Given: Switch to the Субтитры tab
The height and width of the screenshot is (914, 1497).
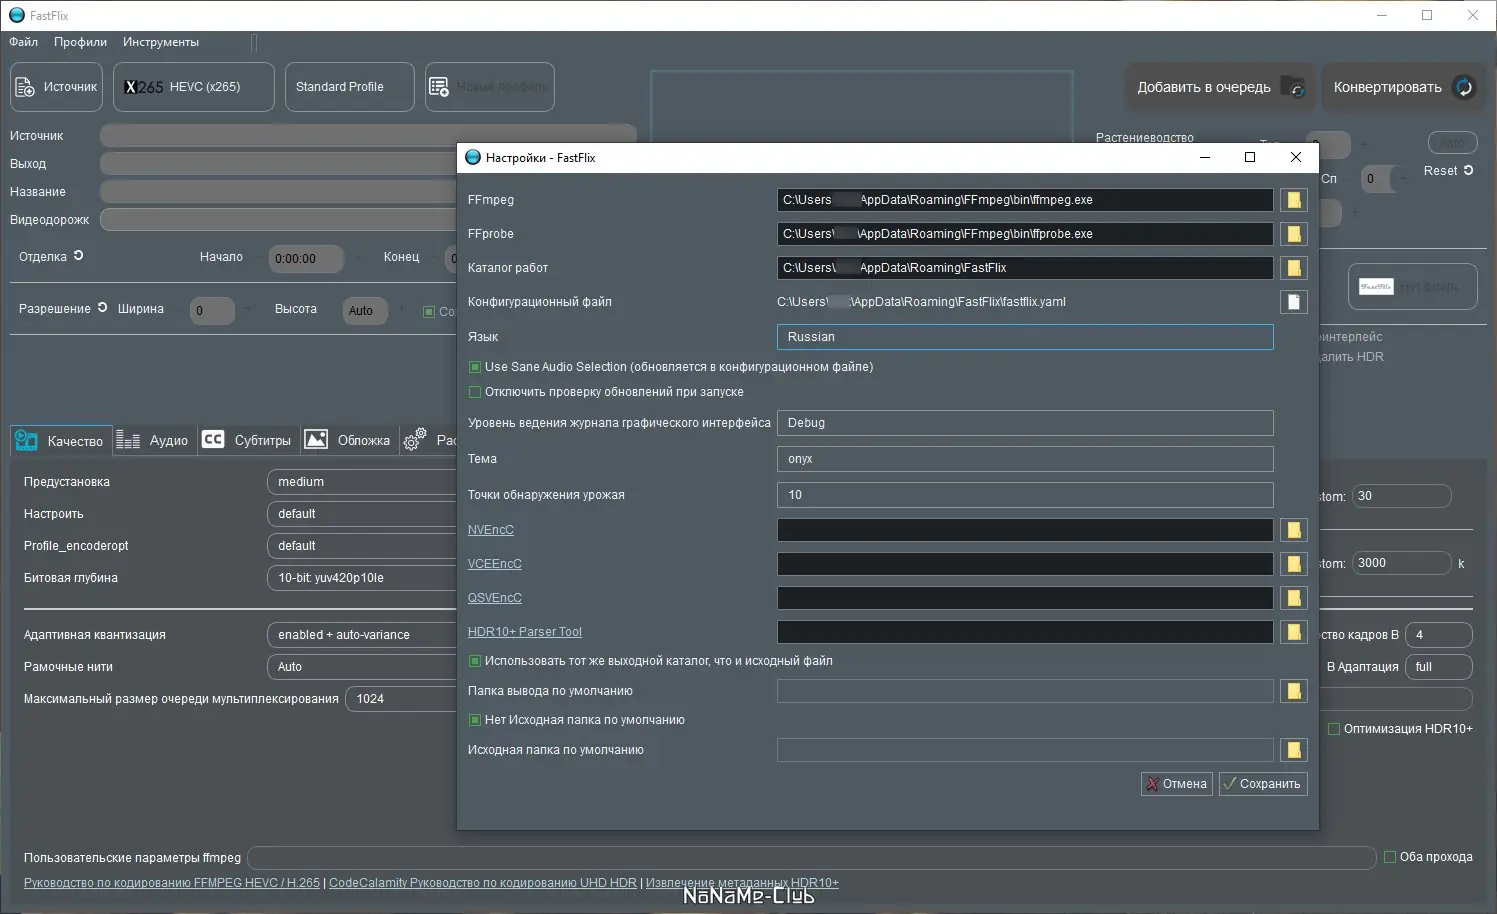Looking at the screenshot, I should coord(247,440).
